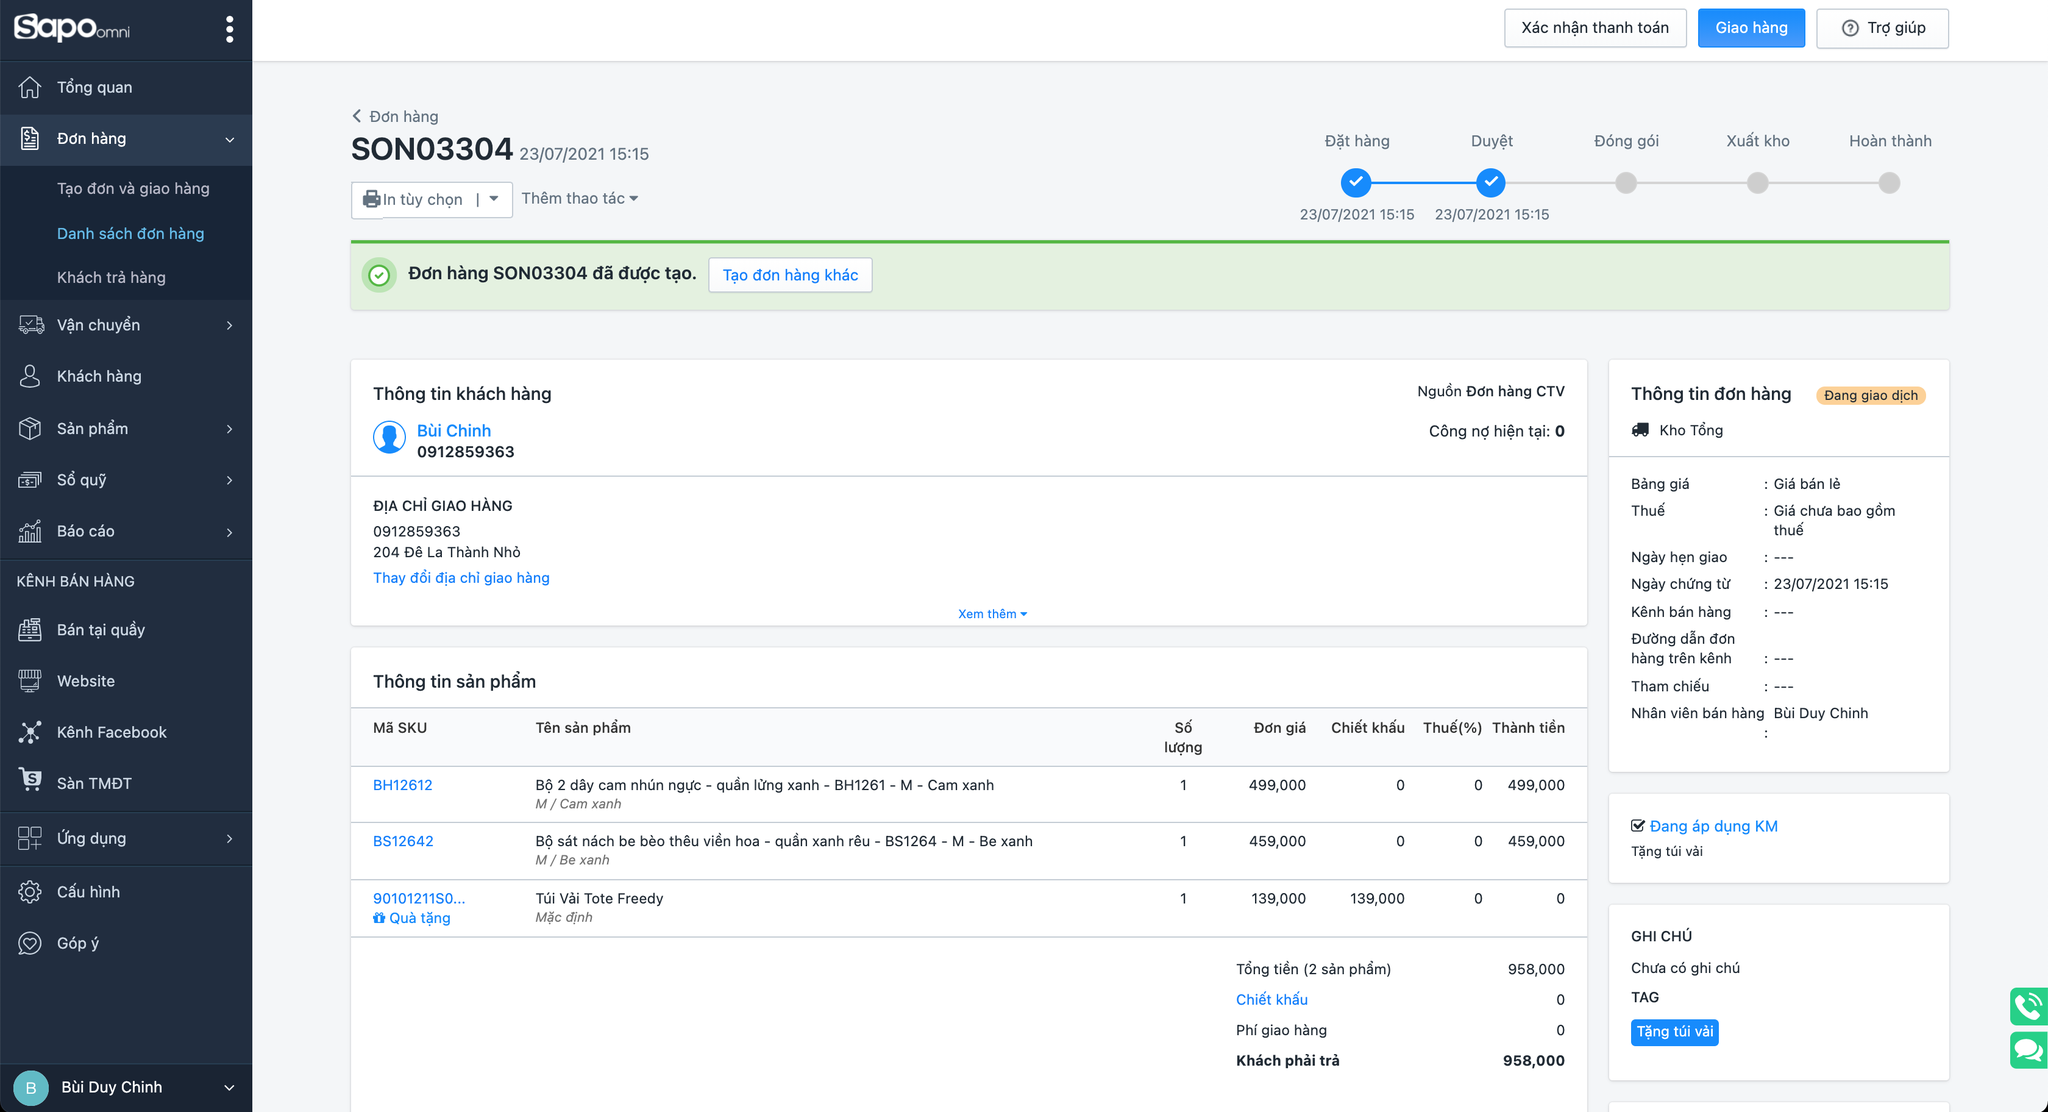Expand Xem thêm customer details
Screen dimensions: 2048x1112
pos(992,614)
